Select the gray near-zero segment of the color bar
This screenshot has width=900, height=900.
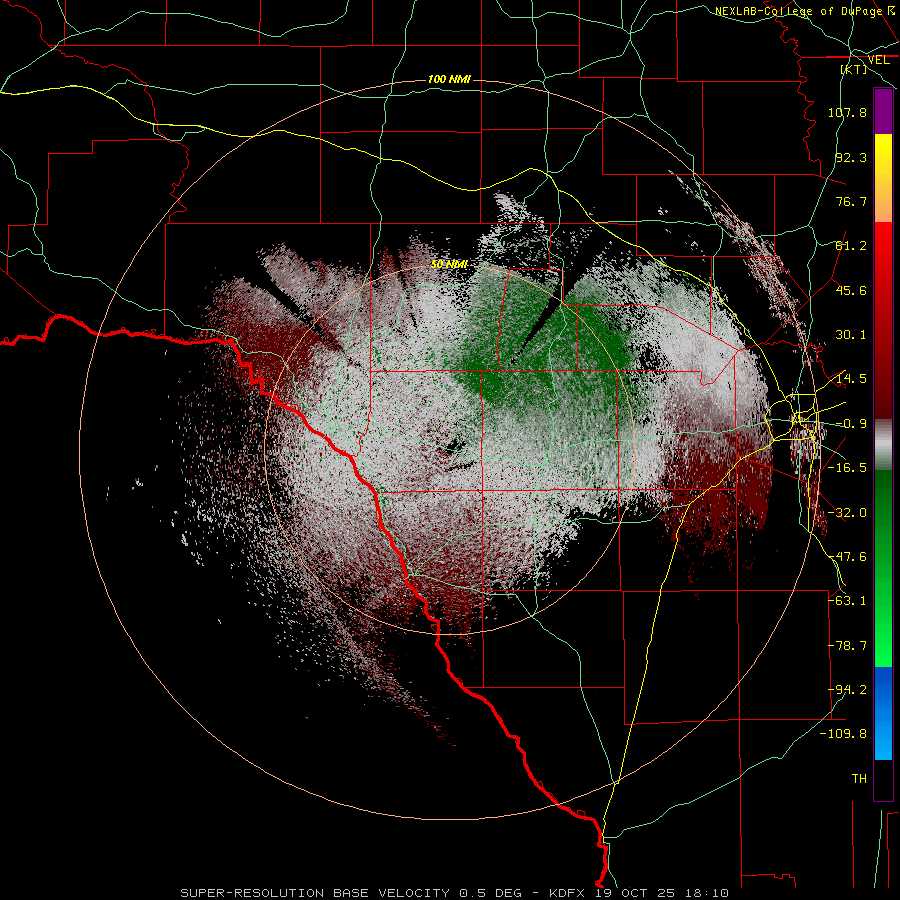pos(883,445)
